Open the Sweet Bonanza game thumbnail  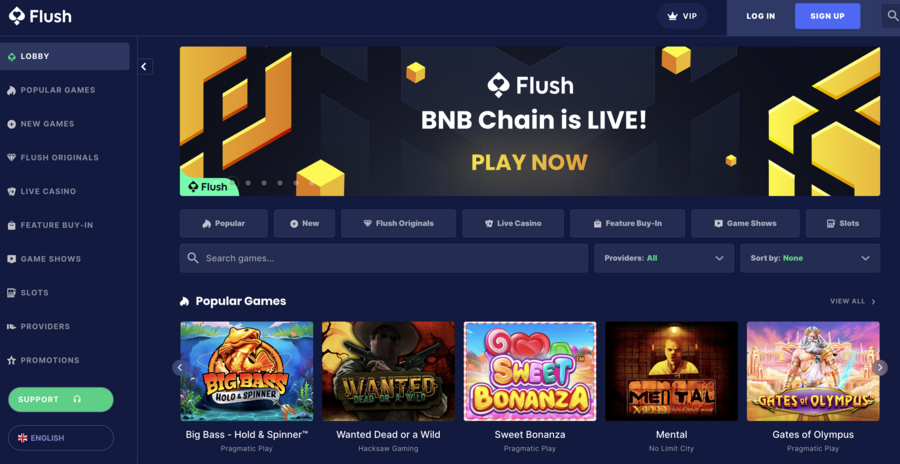(530, 371)
